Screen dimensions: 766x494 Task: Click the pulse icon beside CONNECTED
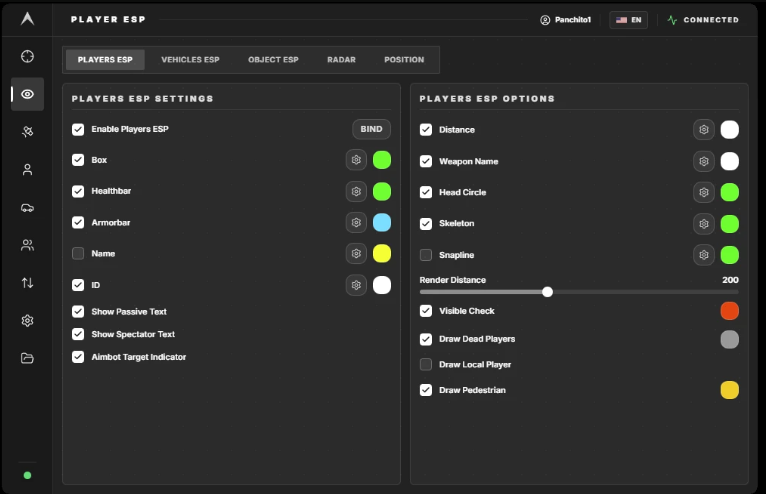pos(673,20)
